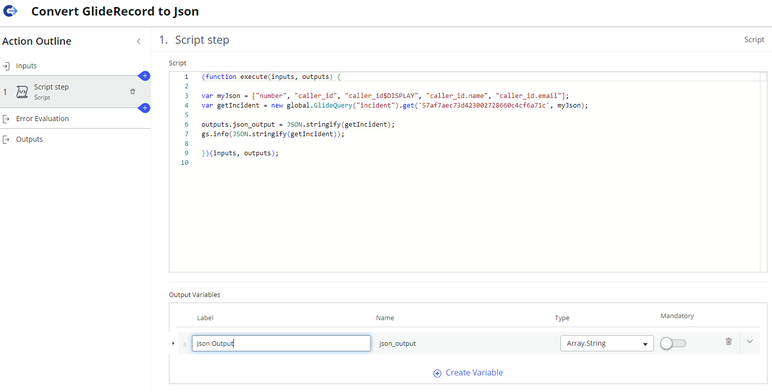Viewport: 772px width, 392px height.
Task: Collapse the Action Outline panel
Action: pyautogui.click(x=138, y=41)
